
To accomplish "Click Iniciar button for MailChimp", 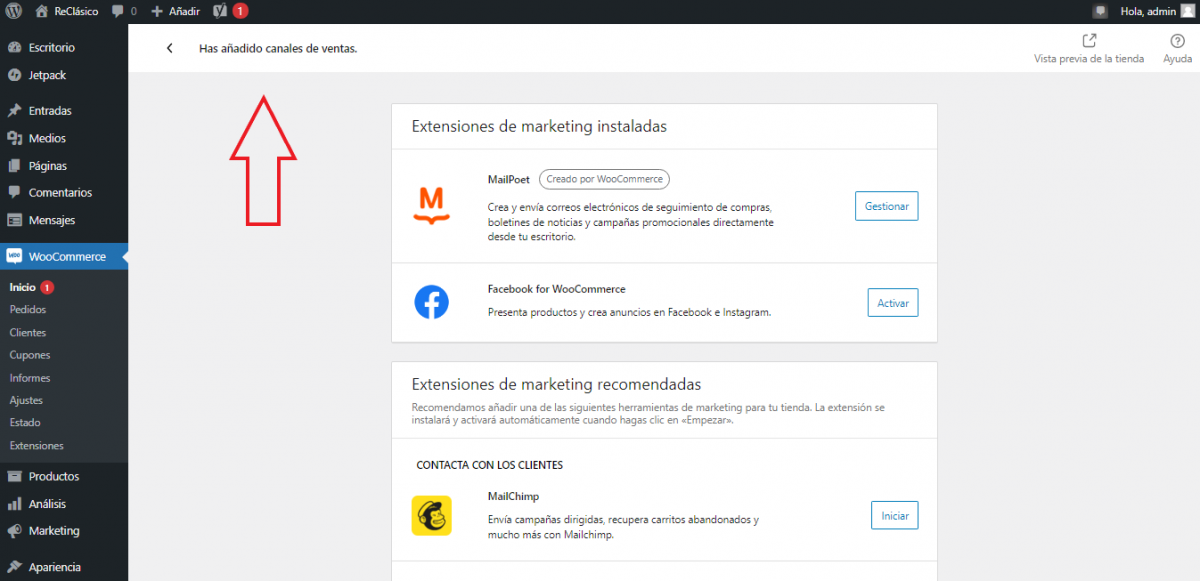I will pyautogui.click(x=894, y=516).
